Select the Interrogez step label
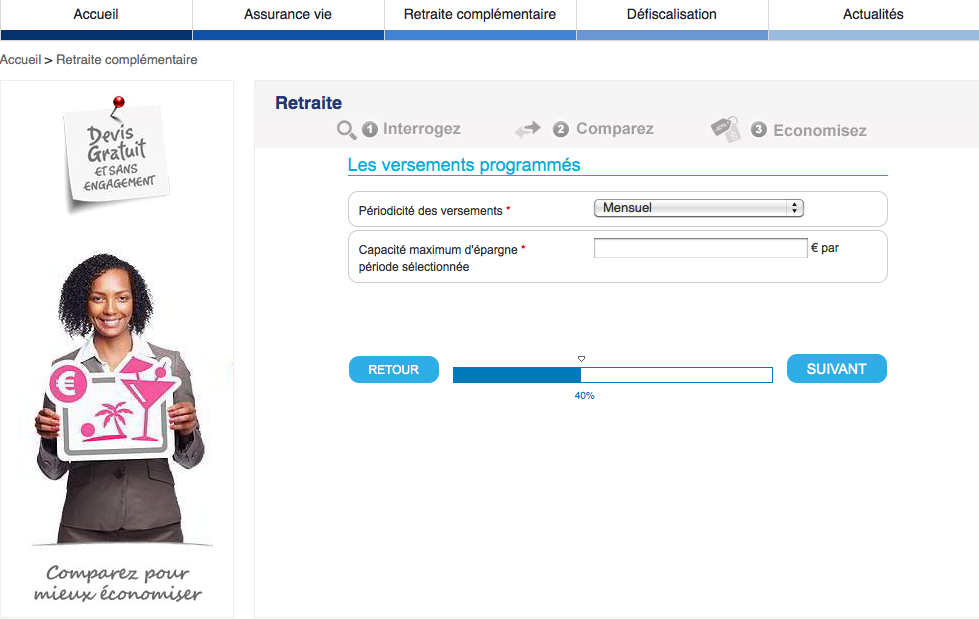This screenshot has width=979, height=619. point(421,129)
